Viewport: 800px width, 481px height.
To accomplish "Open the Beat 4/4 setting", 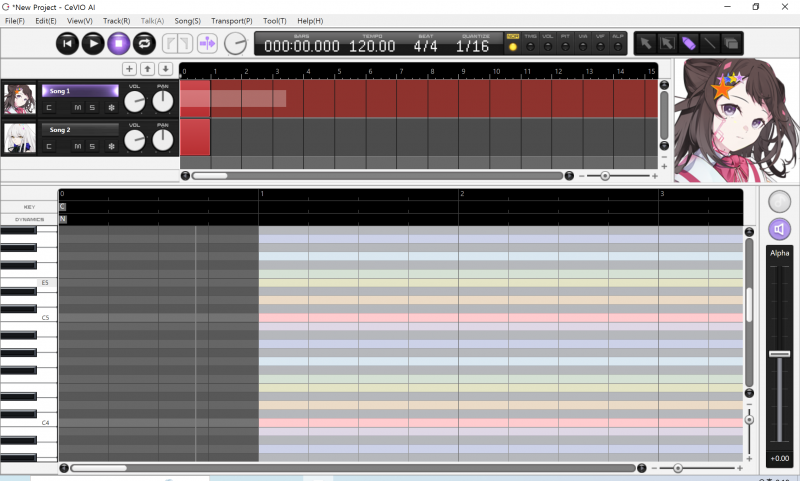I will [425, 46].
